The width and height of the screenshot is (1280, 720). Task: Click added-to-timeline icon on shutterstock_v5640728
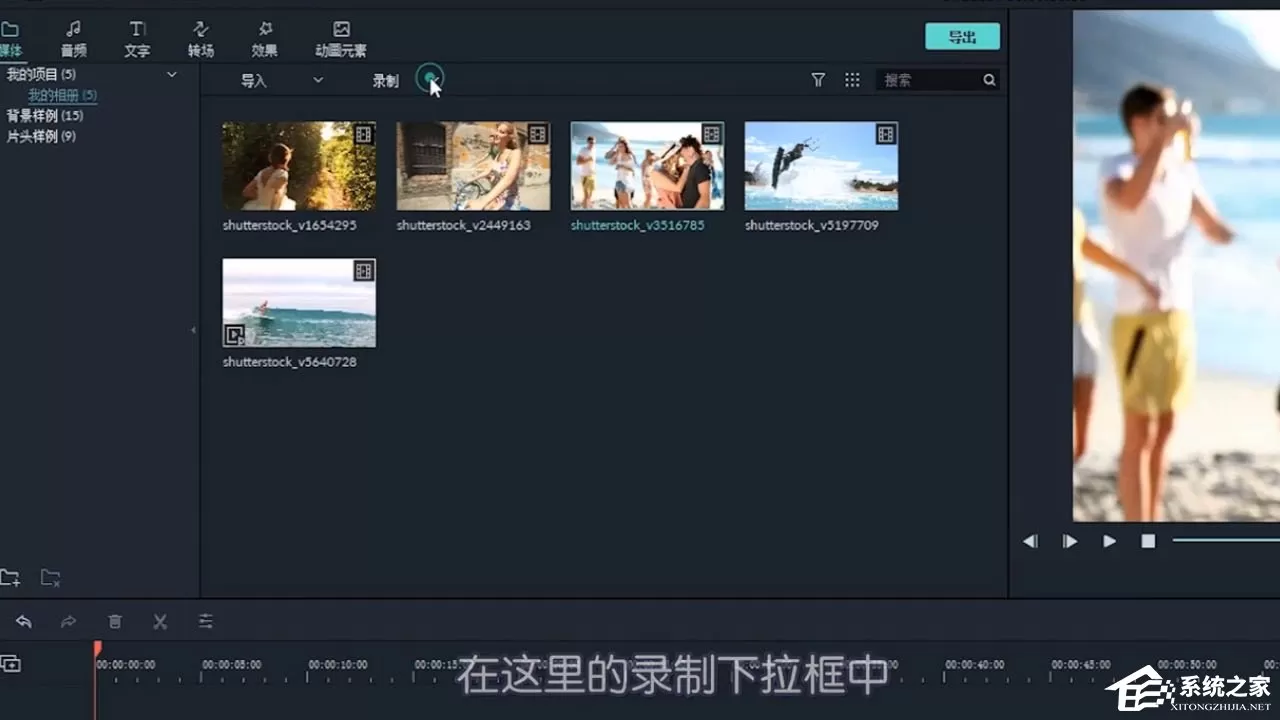tap(234, 335)
